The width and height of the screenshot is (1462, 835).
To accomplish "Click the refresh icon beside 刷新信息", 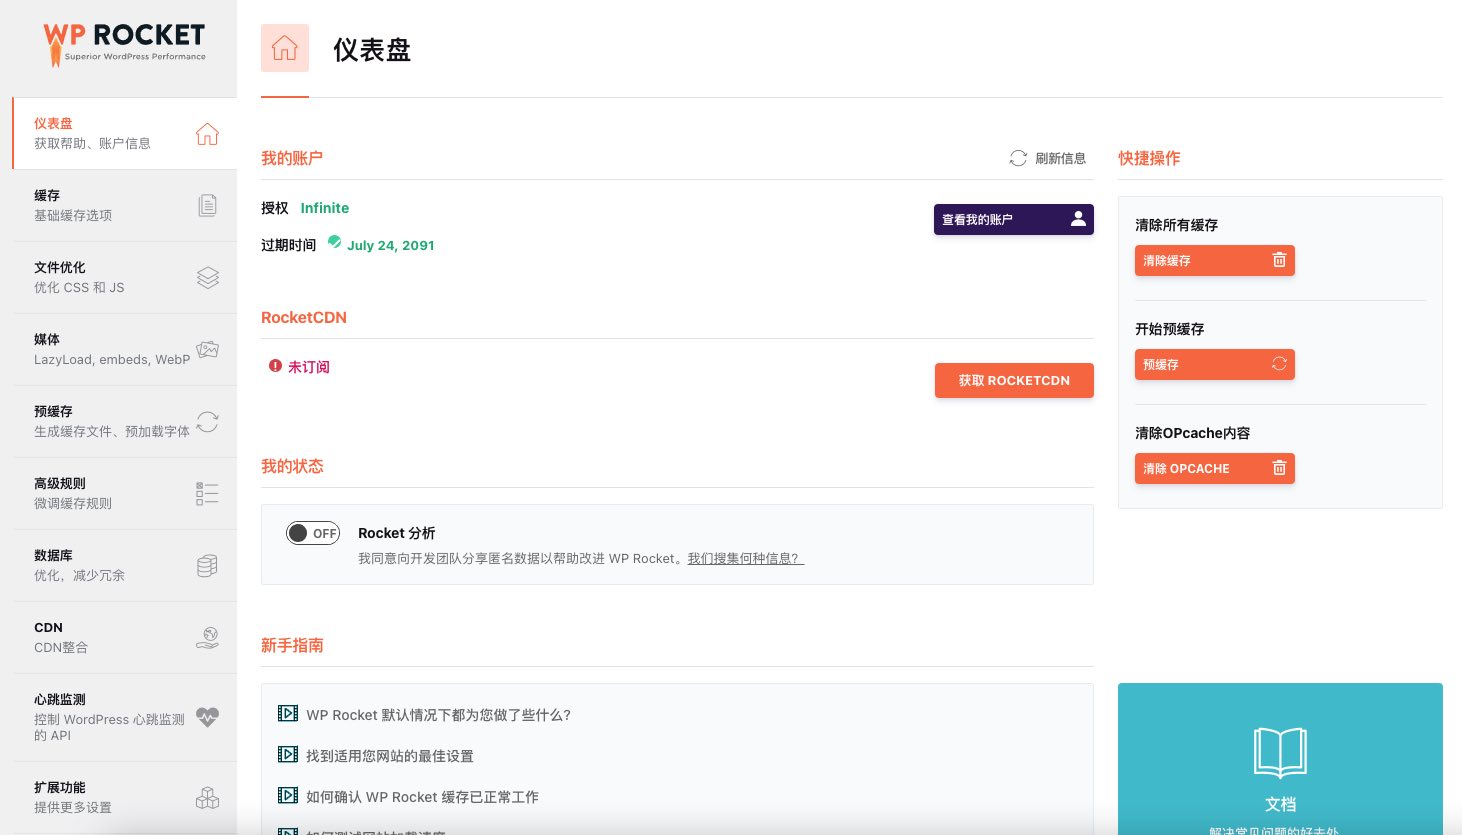I will [x=1018, y=158].
